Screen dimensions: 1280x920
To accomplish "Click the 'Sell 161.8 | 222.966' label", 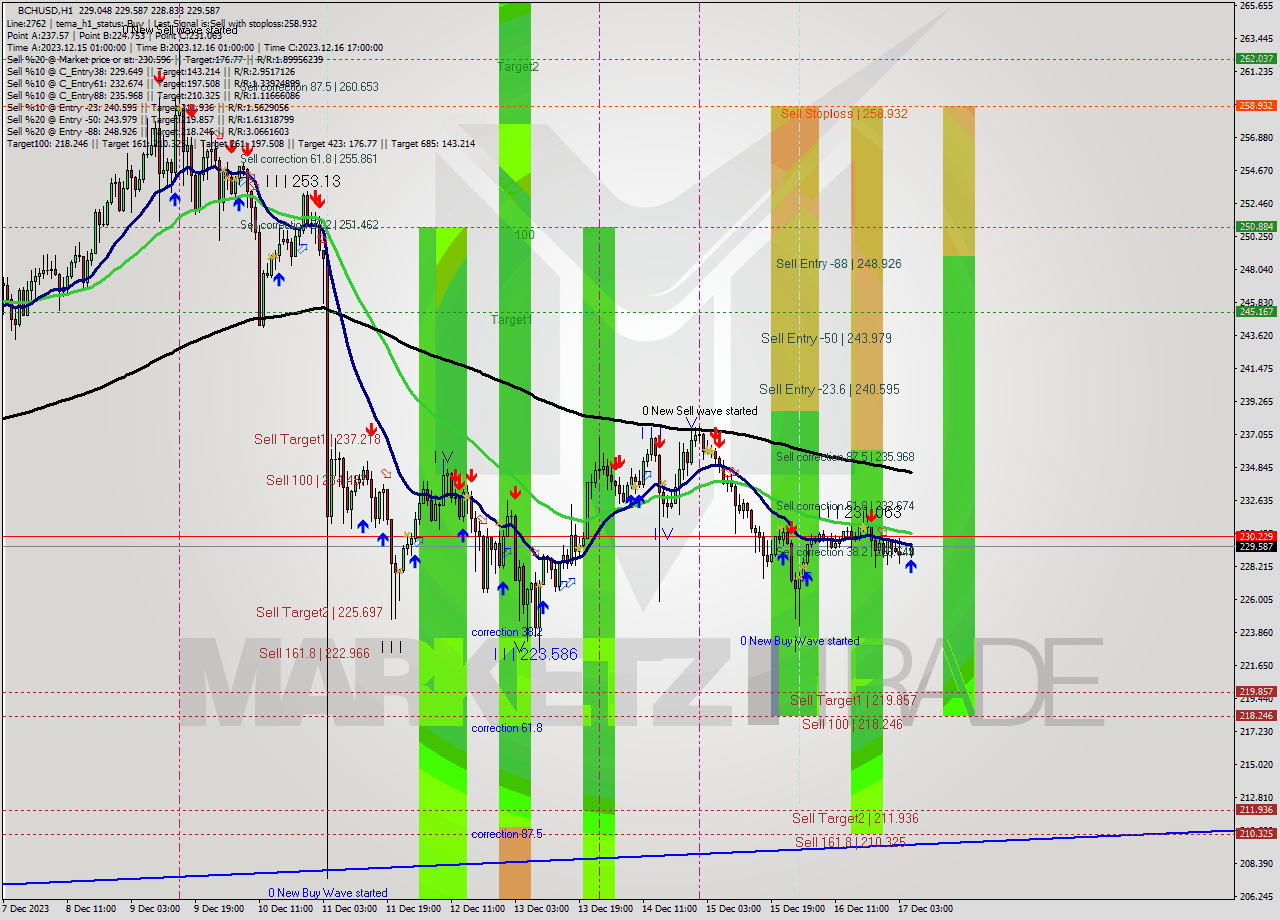I will point(314,654).
